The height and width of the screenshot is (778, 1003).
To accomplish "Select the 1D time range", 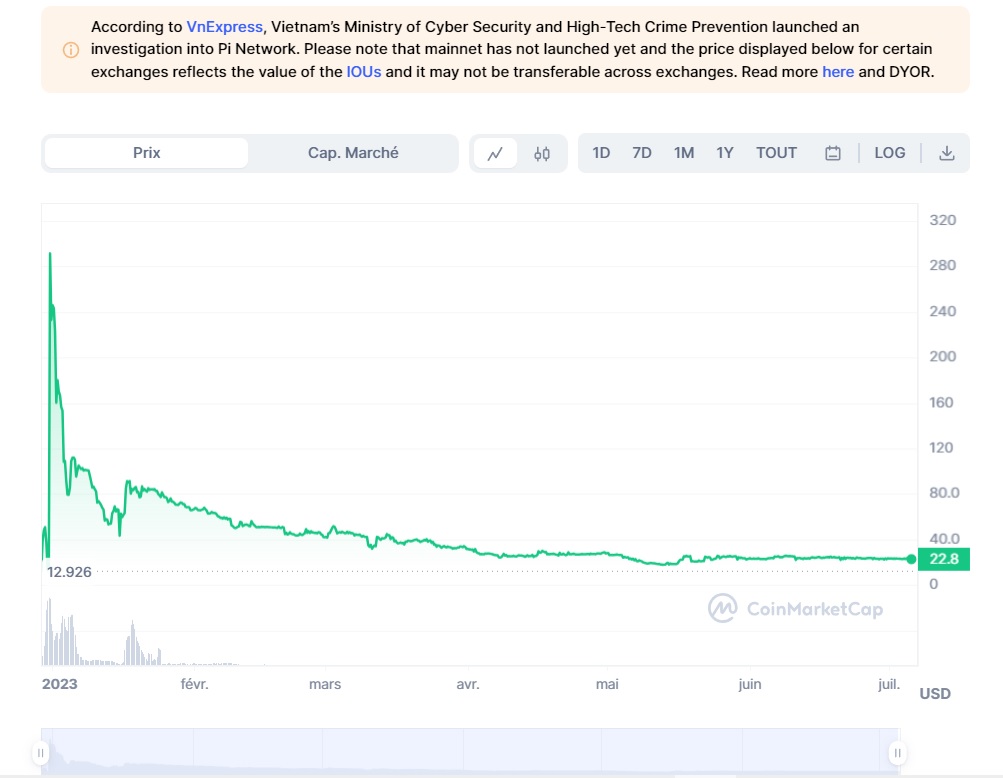I will (601, 153).
